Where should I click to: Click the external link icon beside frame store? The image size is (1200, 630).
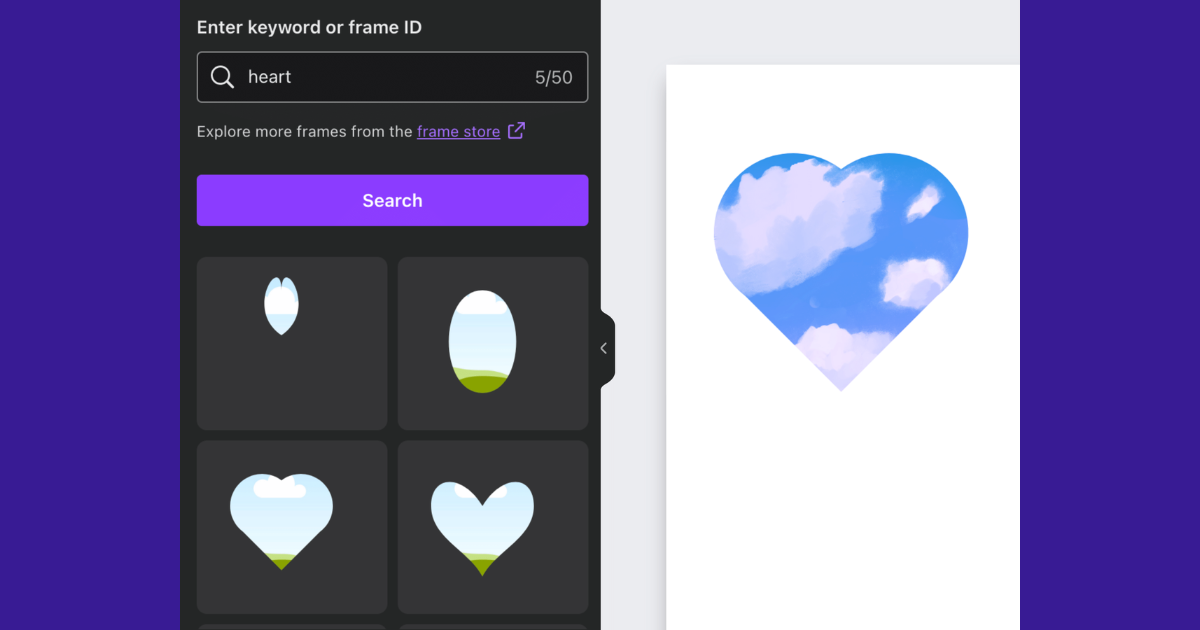(x=516, y=130)
